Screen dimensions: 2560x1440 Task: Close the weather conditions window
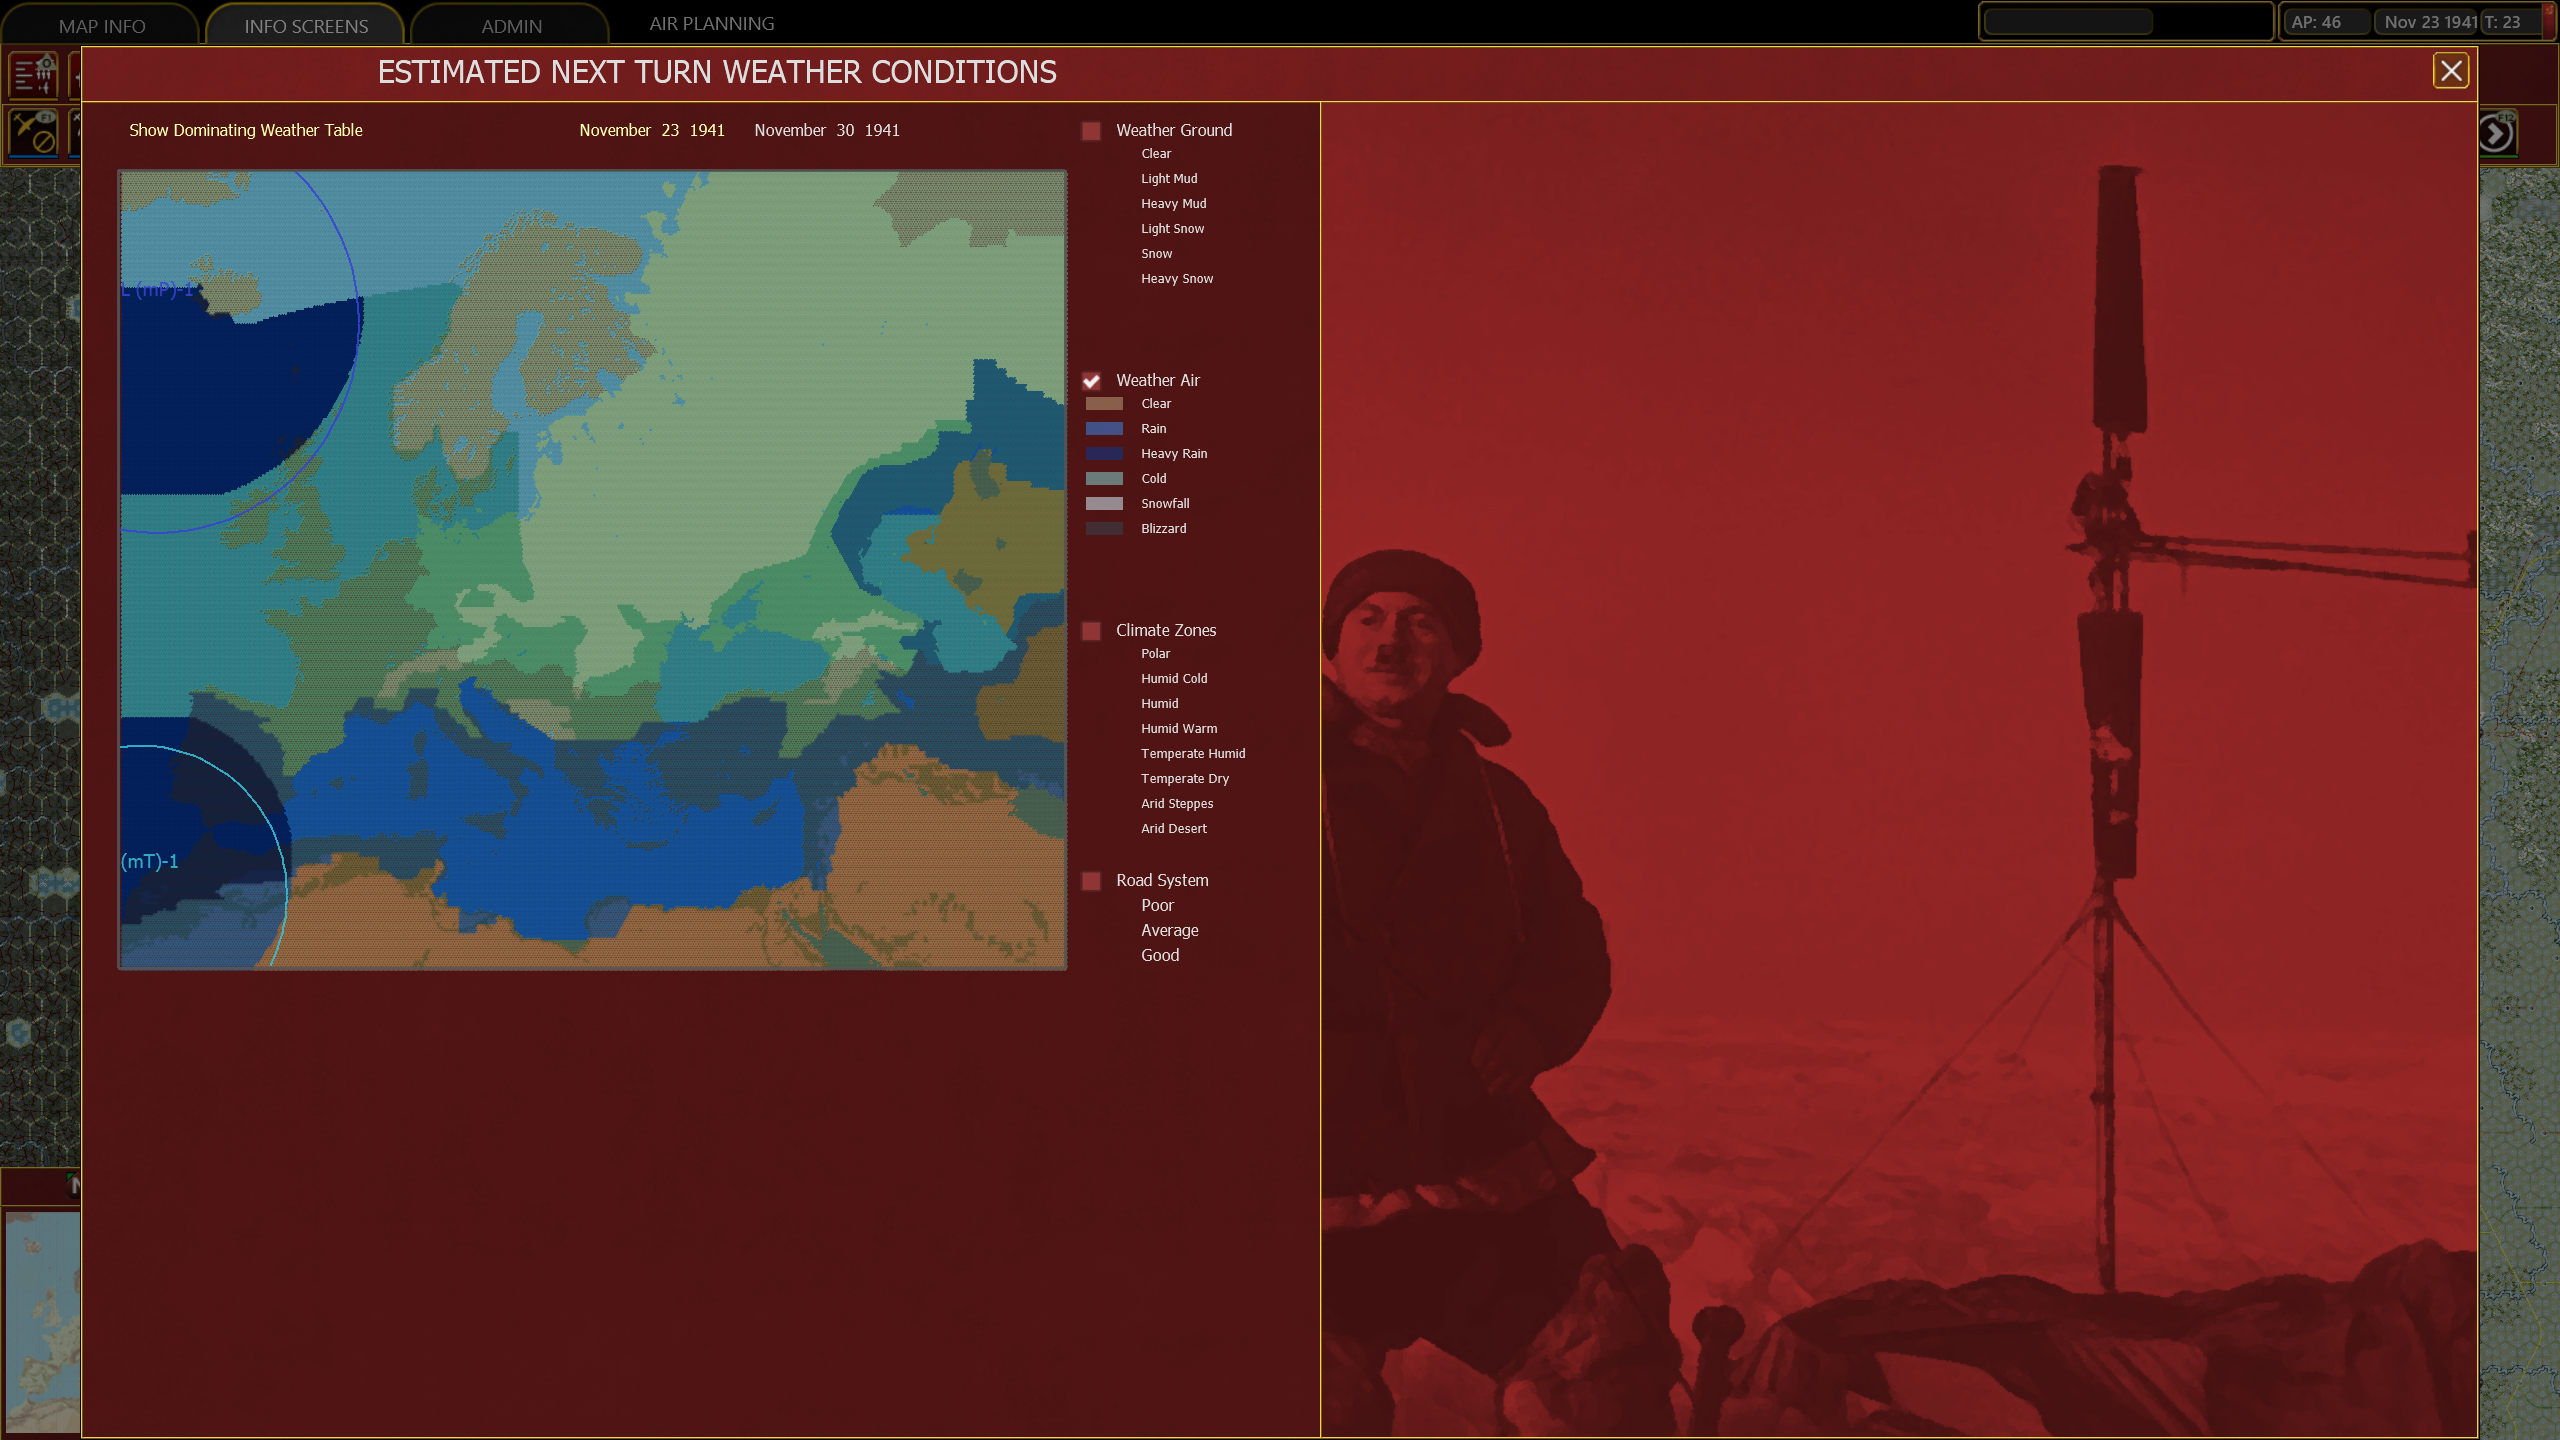tap(2450, 71)
